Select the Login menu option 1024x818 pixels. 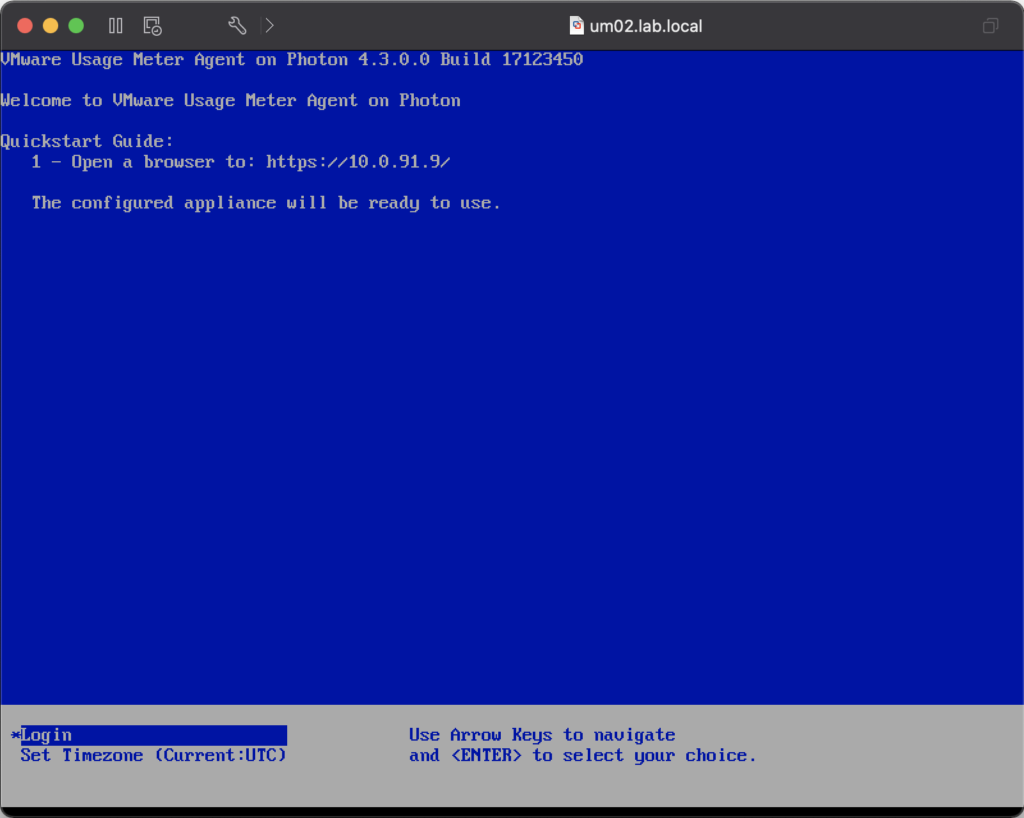153,735
